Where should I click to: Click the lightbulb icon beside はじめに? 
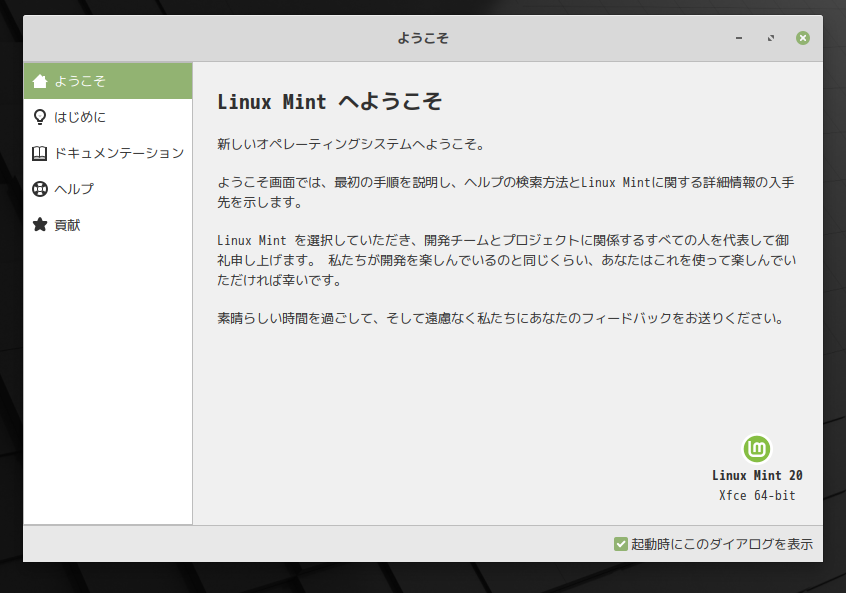pos(40,117)
